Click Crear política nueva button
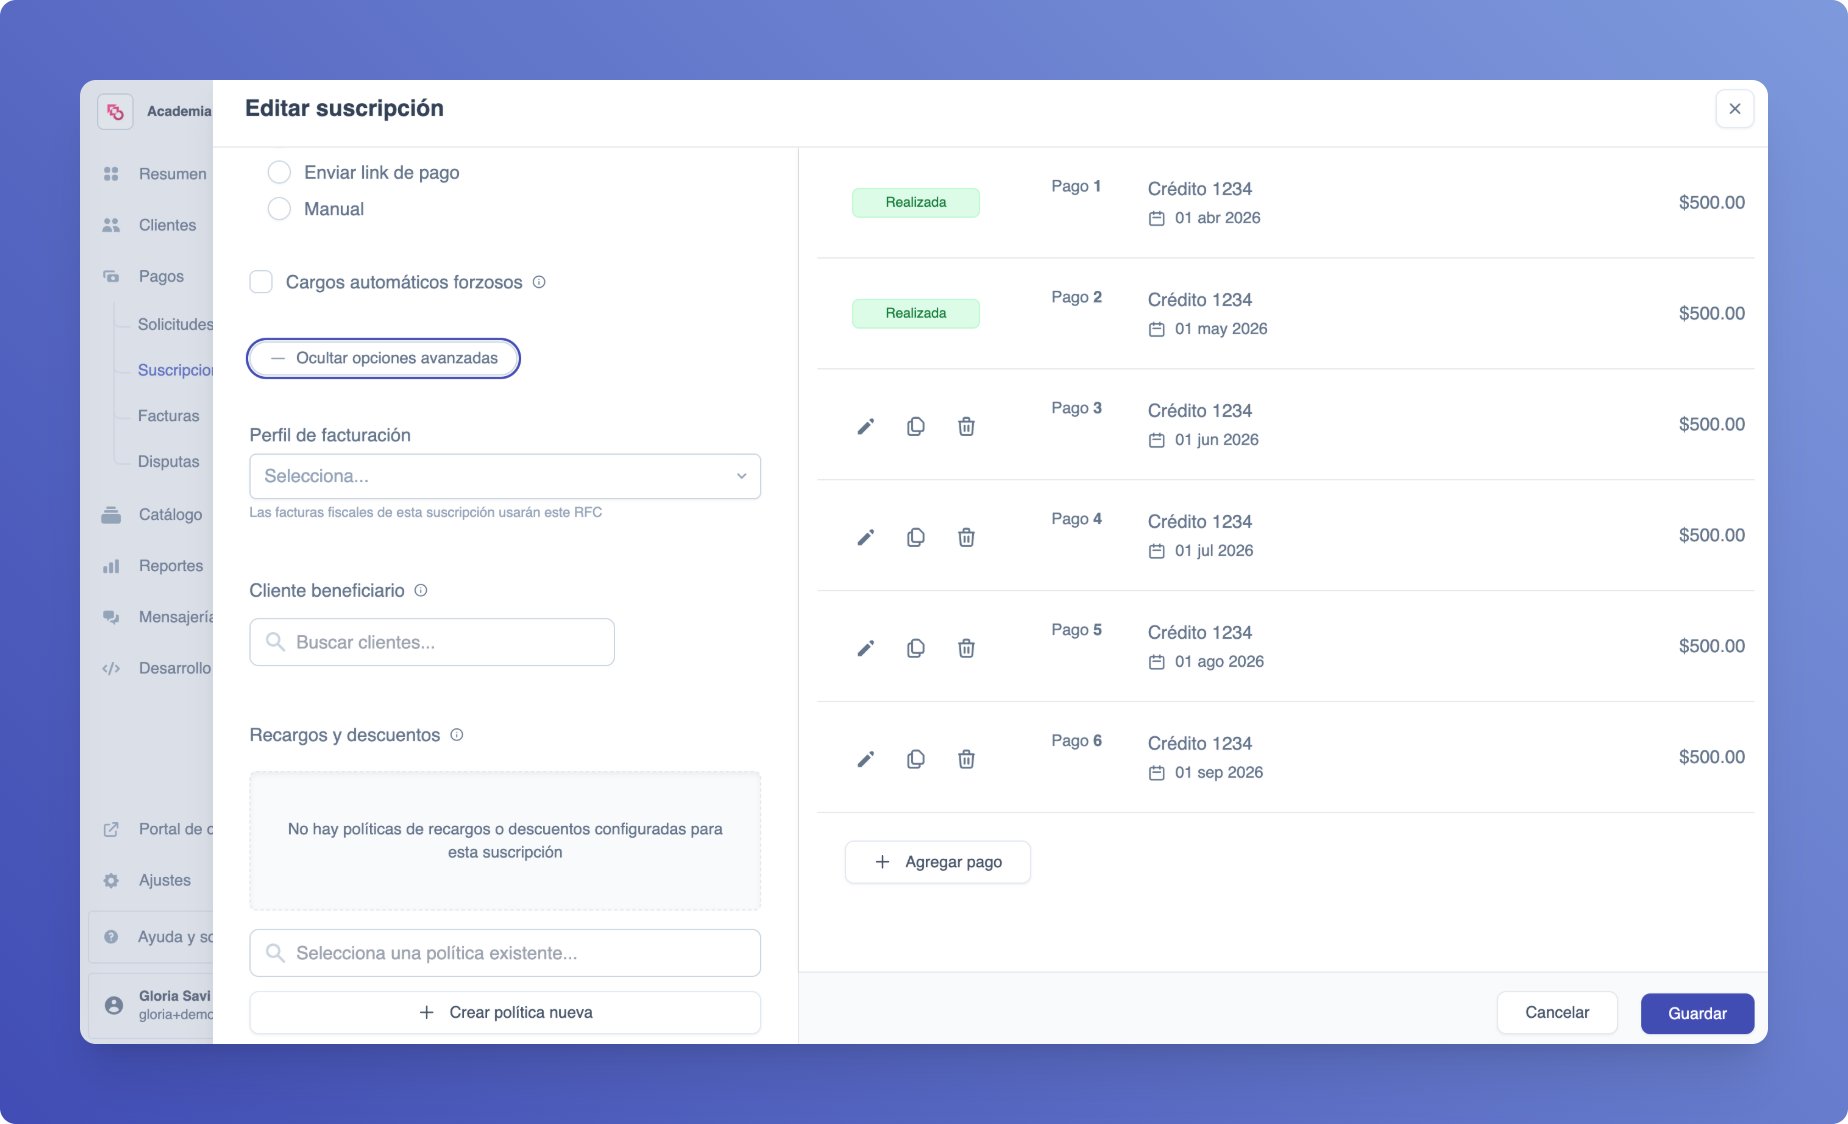Screen dimensions: 1848x1124 point(505,1013)
